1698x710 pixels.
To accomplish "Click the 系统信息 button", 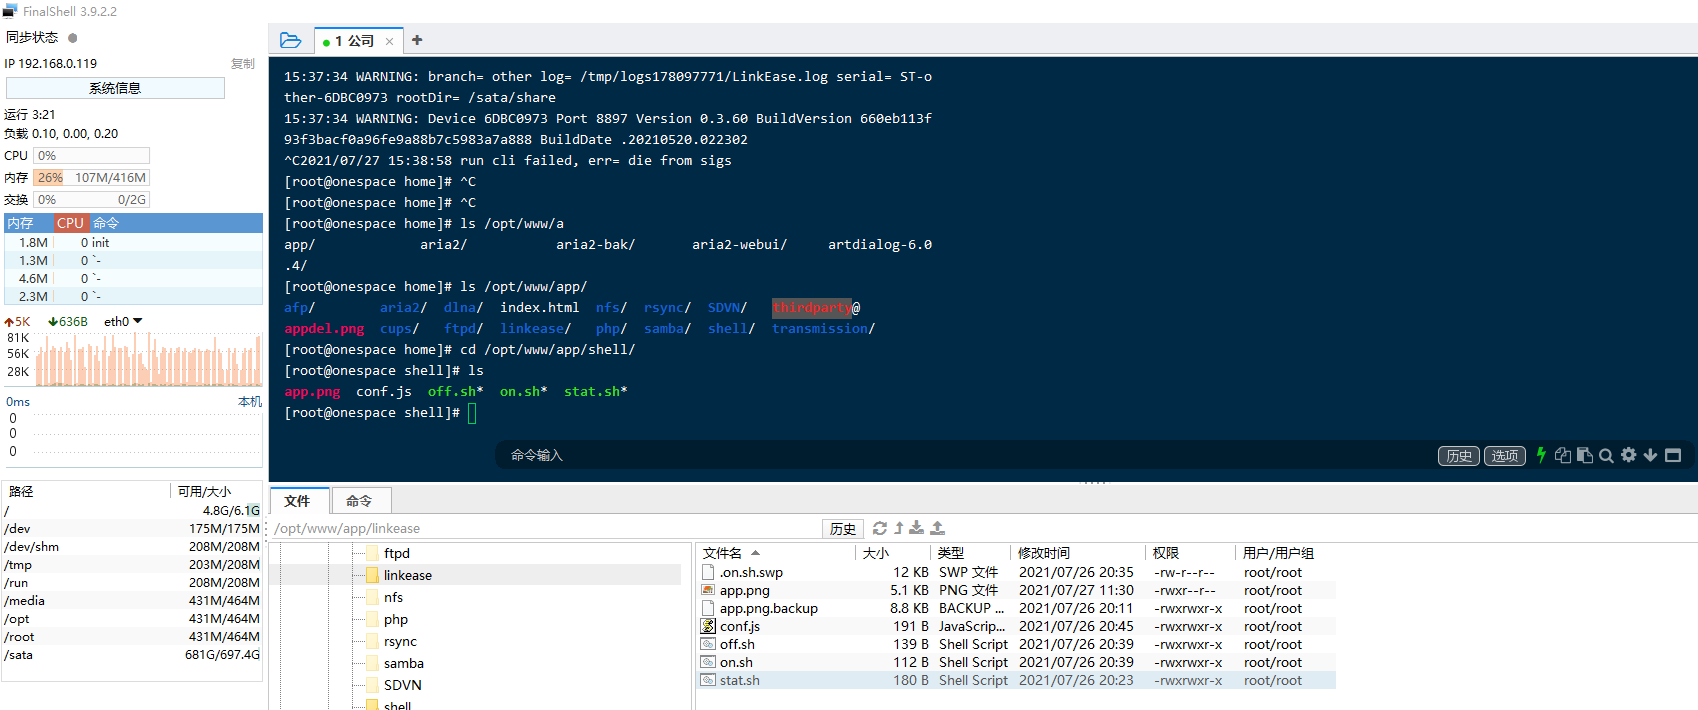I will pos(115,88).
